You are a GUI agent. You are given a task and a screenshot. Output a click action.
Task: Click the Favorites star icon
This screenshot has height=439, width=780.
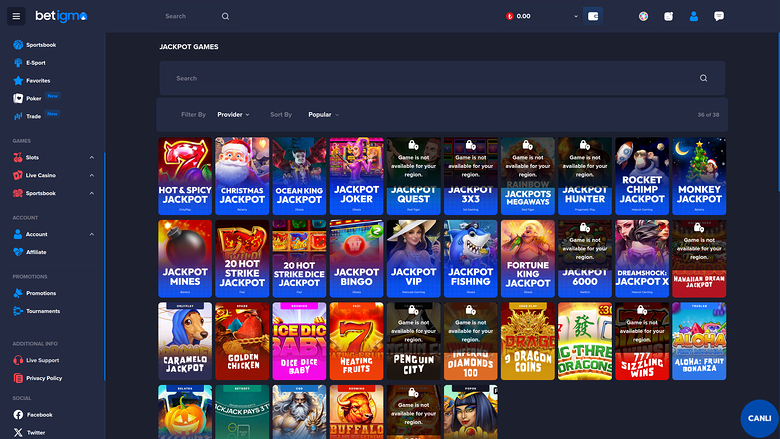(x=18, y=81)
